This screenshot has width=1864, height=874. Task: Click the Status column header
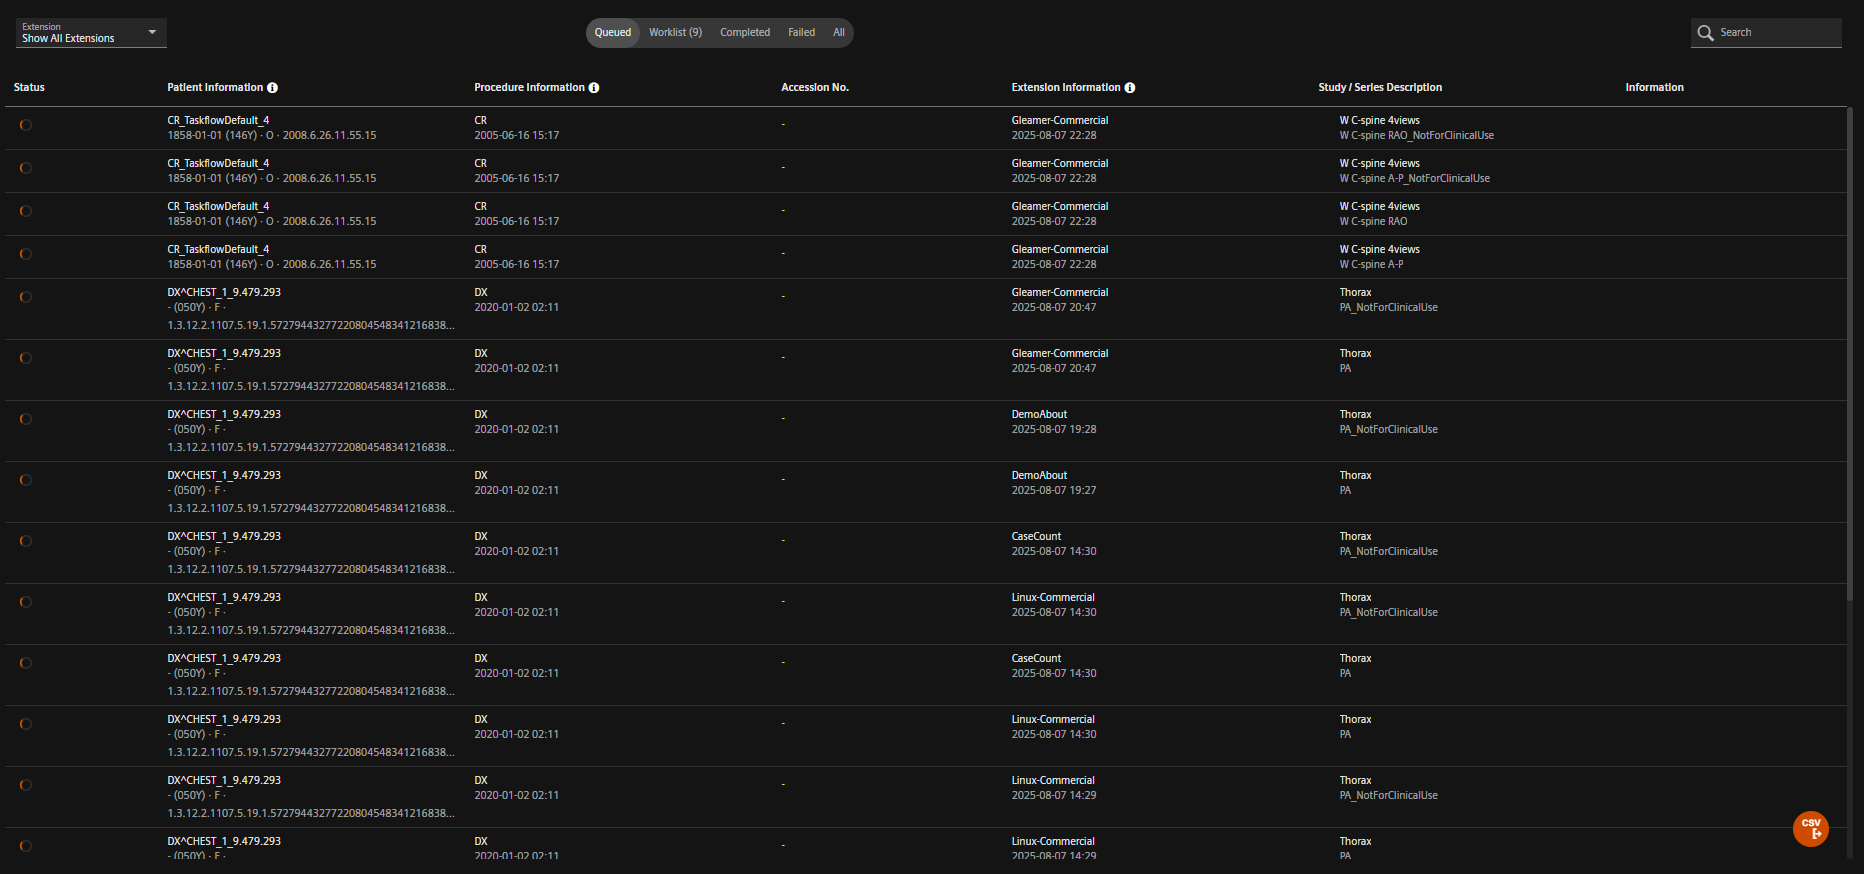click(29, 88)
